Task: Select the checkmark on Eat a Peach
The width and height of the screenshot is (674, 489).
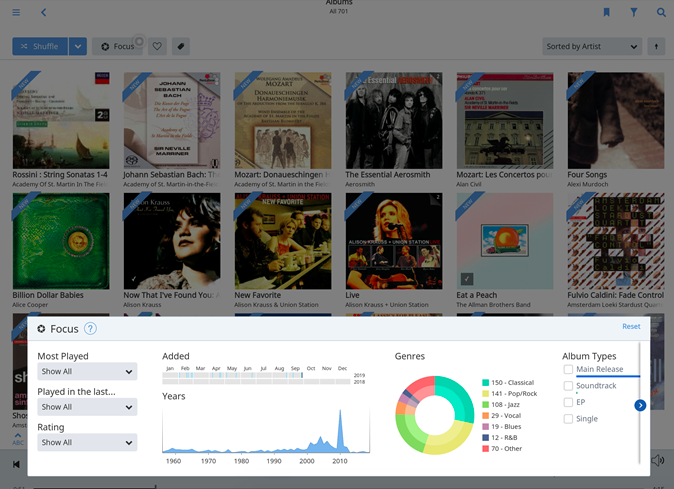Action: click(x=467, y=279)
